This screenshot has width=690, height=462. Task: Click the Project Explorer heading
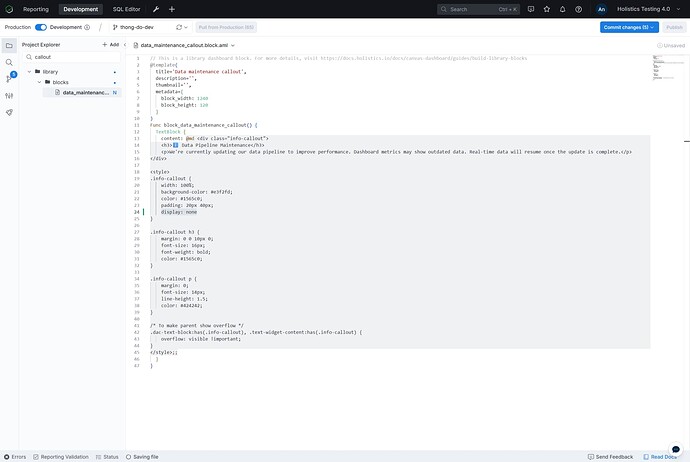click(x=41, y=44)
